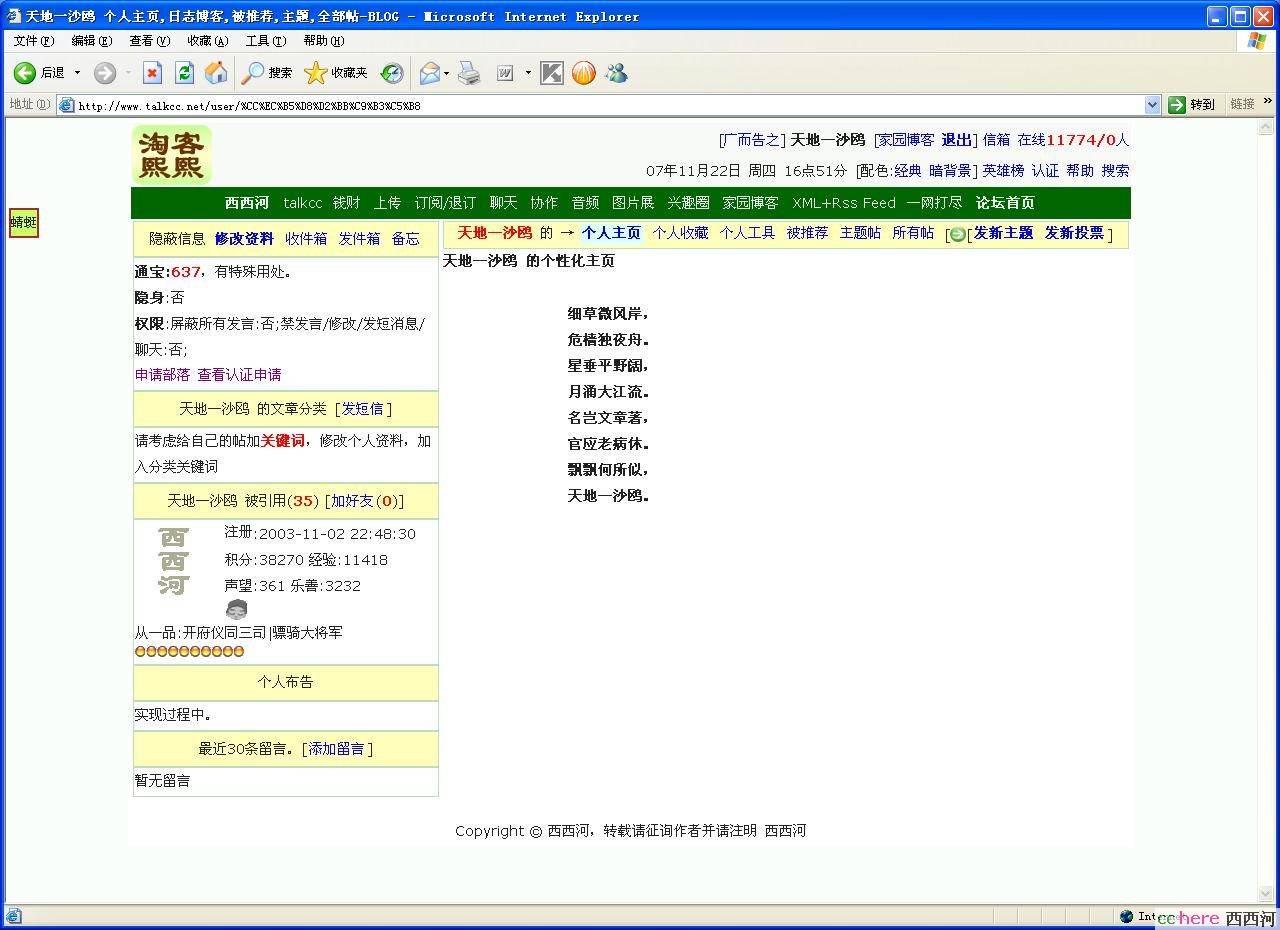Select the 主题帖 tab
The width and height of the screenshot is (1280, 930).
click(x=860, y=233)
